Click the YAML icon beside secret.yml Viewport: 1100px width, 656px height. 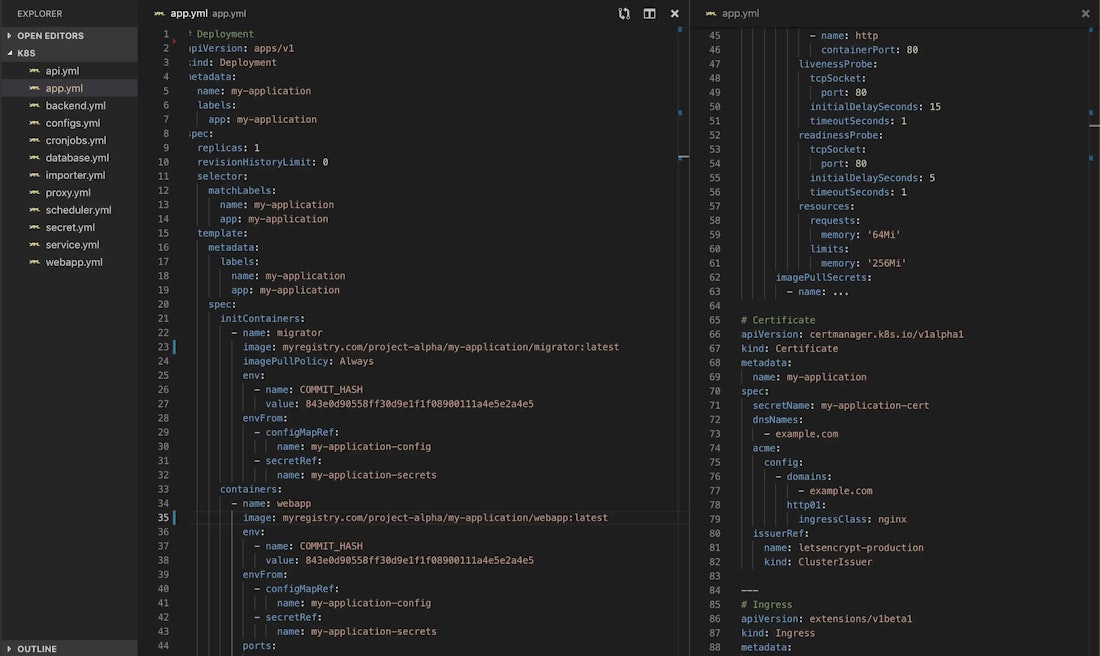[x=34, y=227]
